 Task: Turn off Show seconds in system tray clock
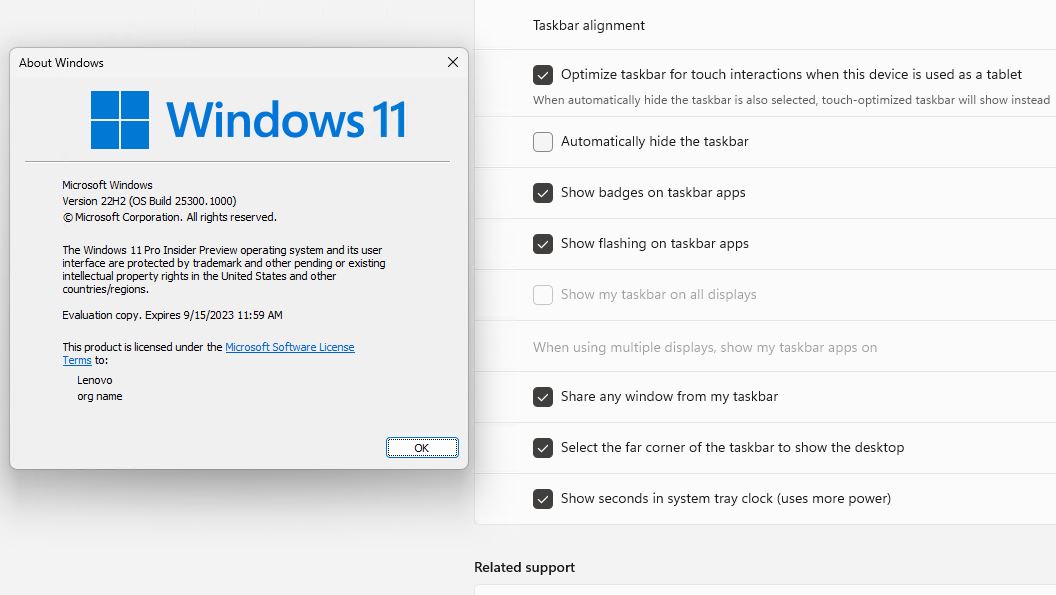(x=543, y=497)
